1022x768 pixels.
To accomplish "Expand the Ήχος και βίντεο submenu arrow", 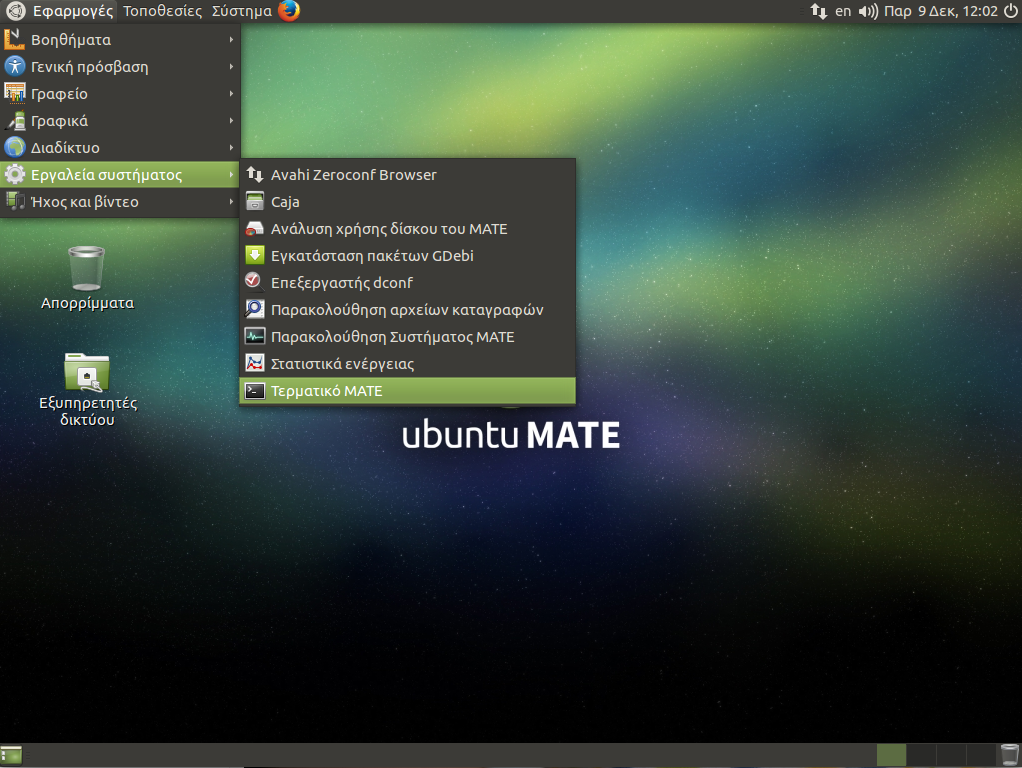I will pos(231,201).
